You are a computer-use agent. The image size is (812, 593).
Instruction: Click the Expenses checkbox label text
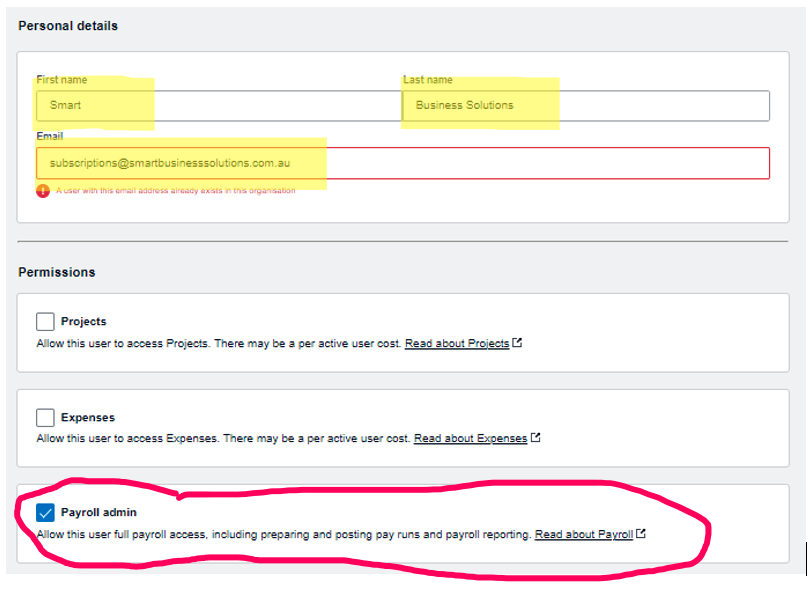[88, 417]
